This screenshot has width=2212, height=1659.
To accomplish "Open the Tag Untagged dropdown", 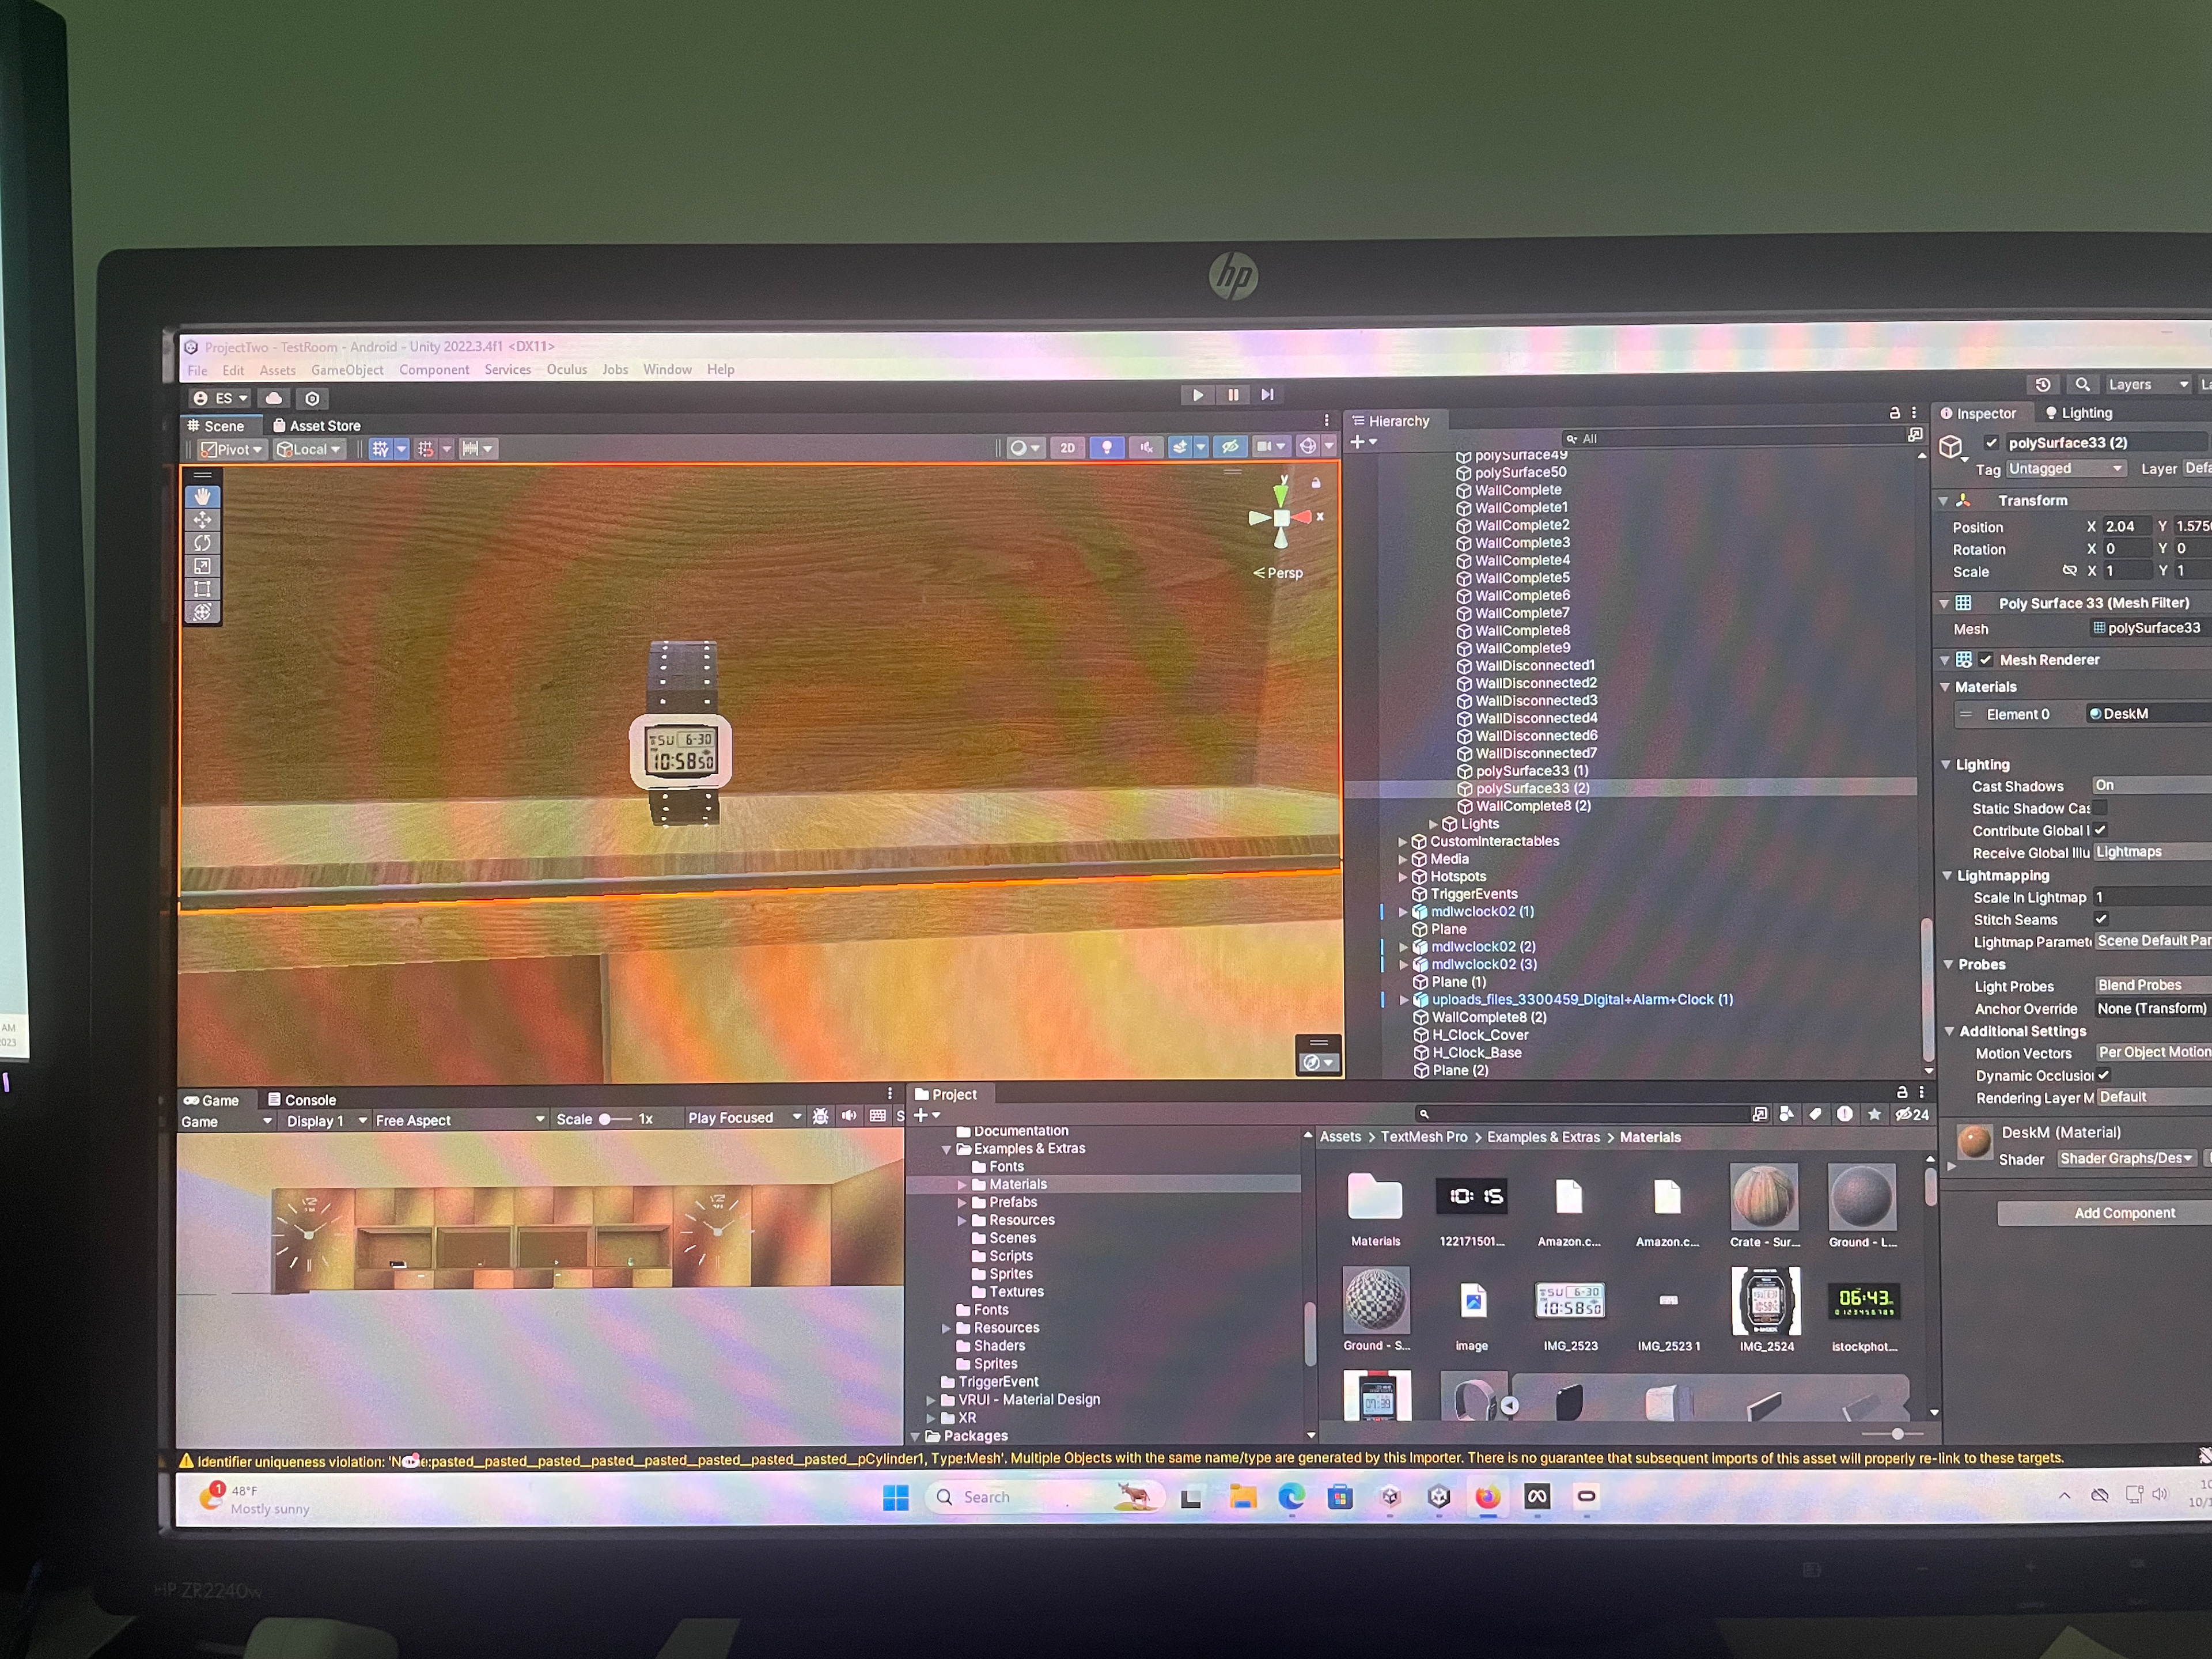I will (2066, 468).
